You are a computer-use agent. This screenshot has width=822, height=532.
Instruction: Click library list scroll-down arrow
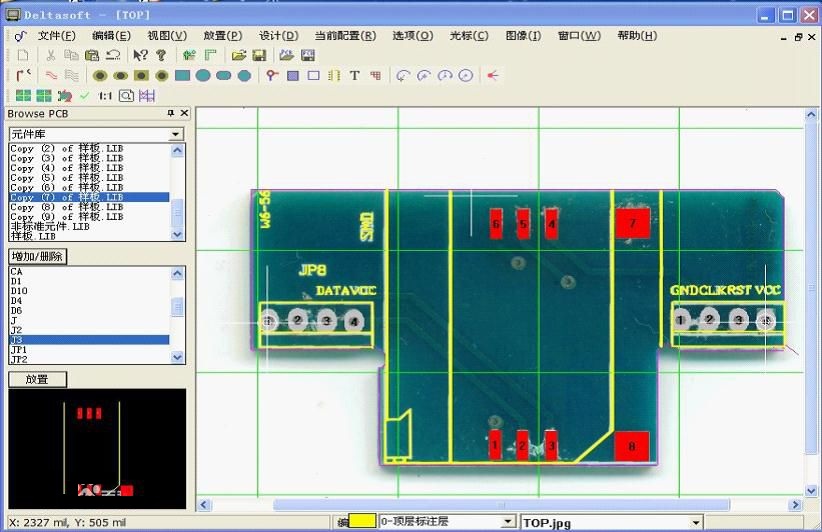pyautogui.click(x=178, y=234)
